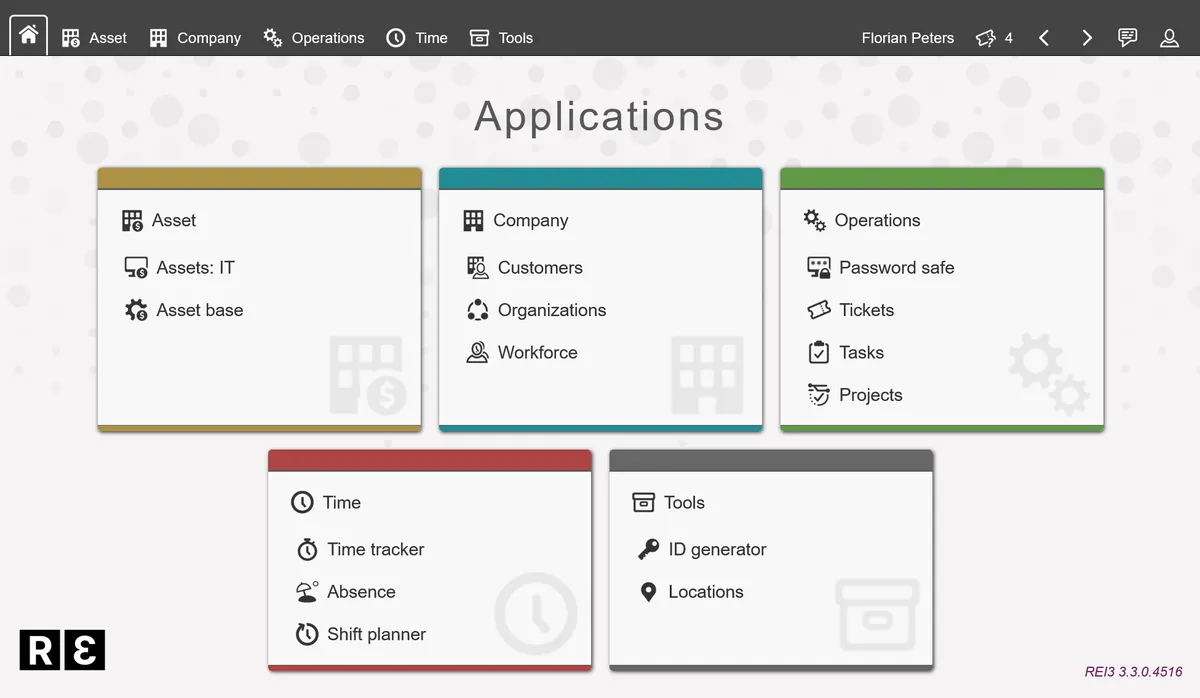Image resolution: width=1200 pixels, height=698 pixels.
Task: Click the Organizations icon
Action: coord(478,310)
